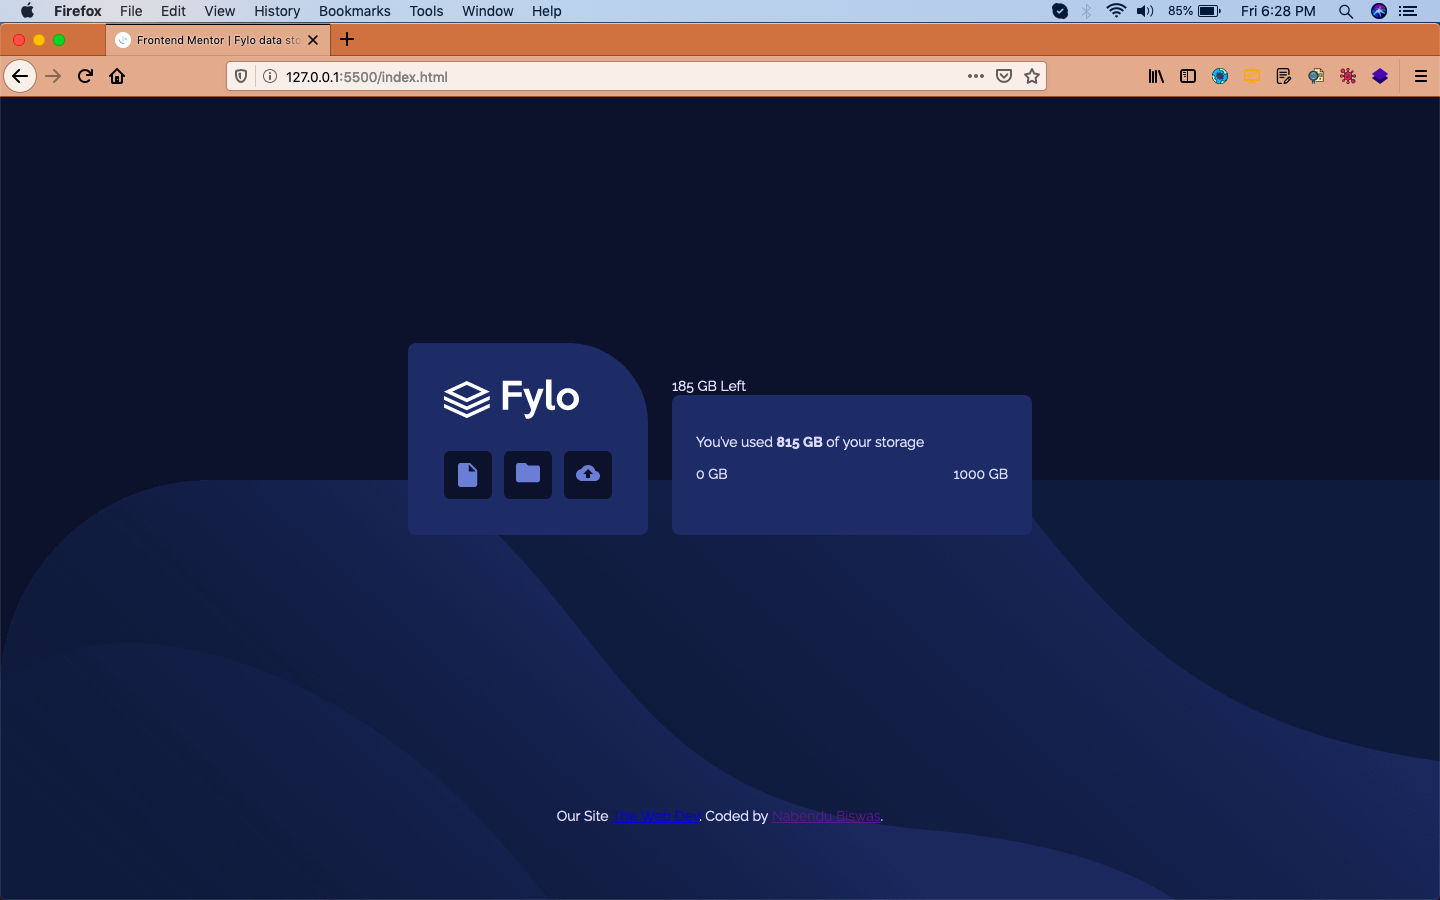Open the Apple menu
Viewport: 1440px width, 900px height.
point(27,11)
